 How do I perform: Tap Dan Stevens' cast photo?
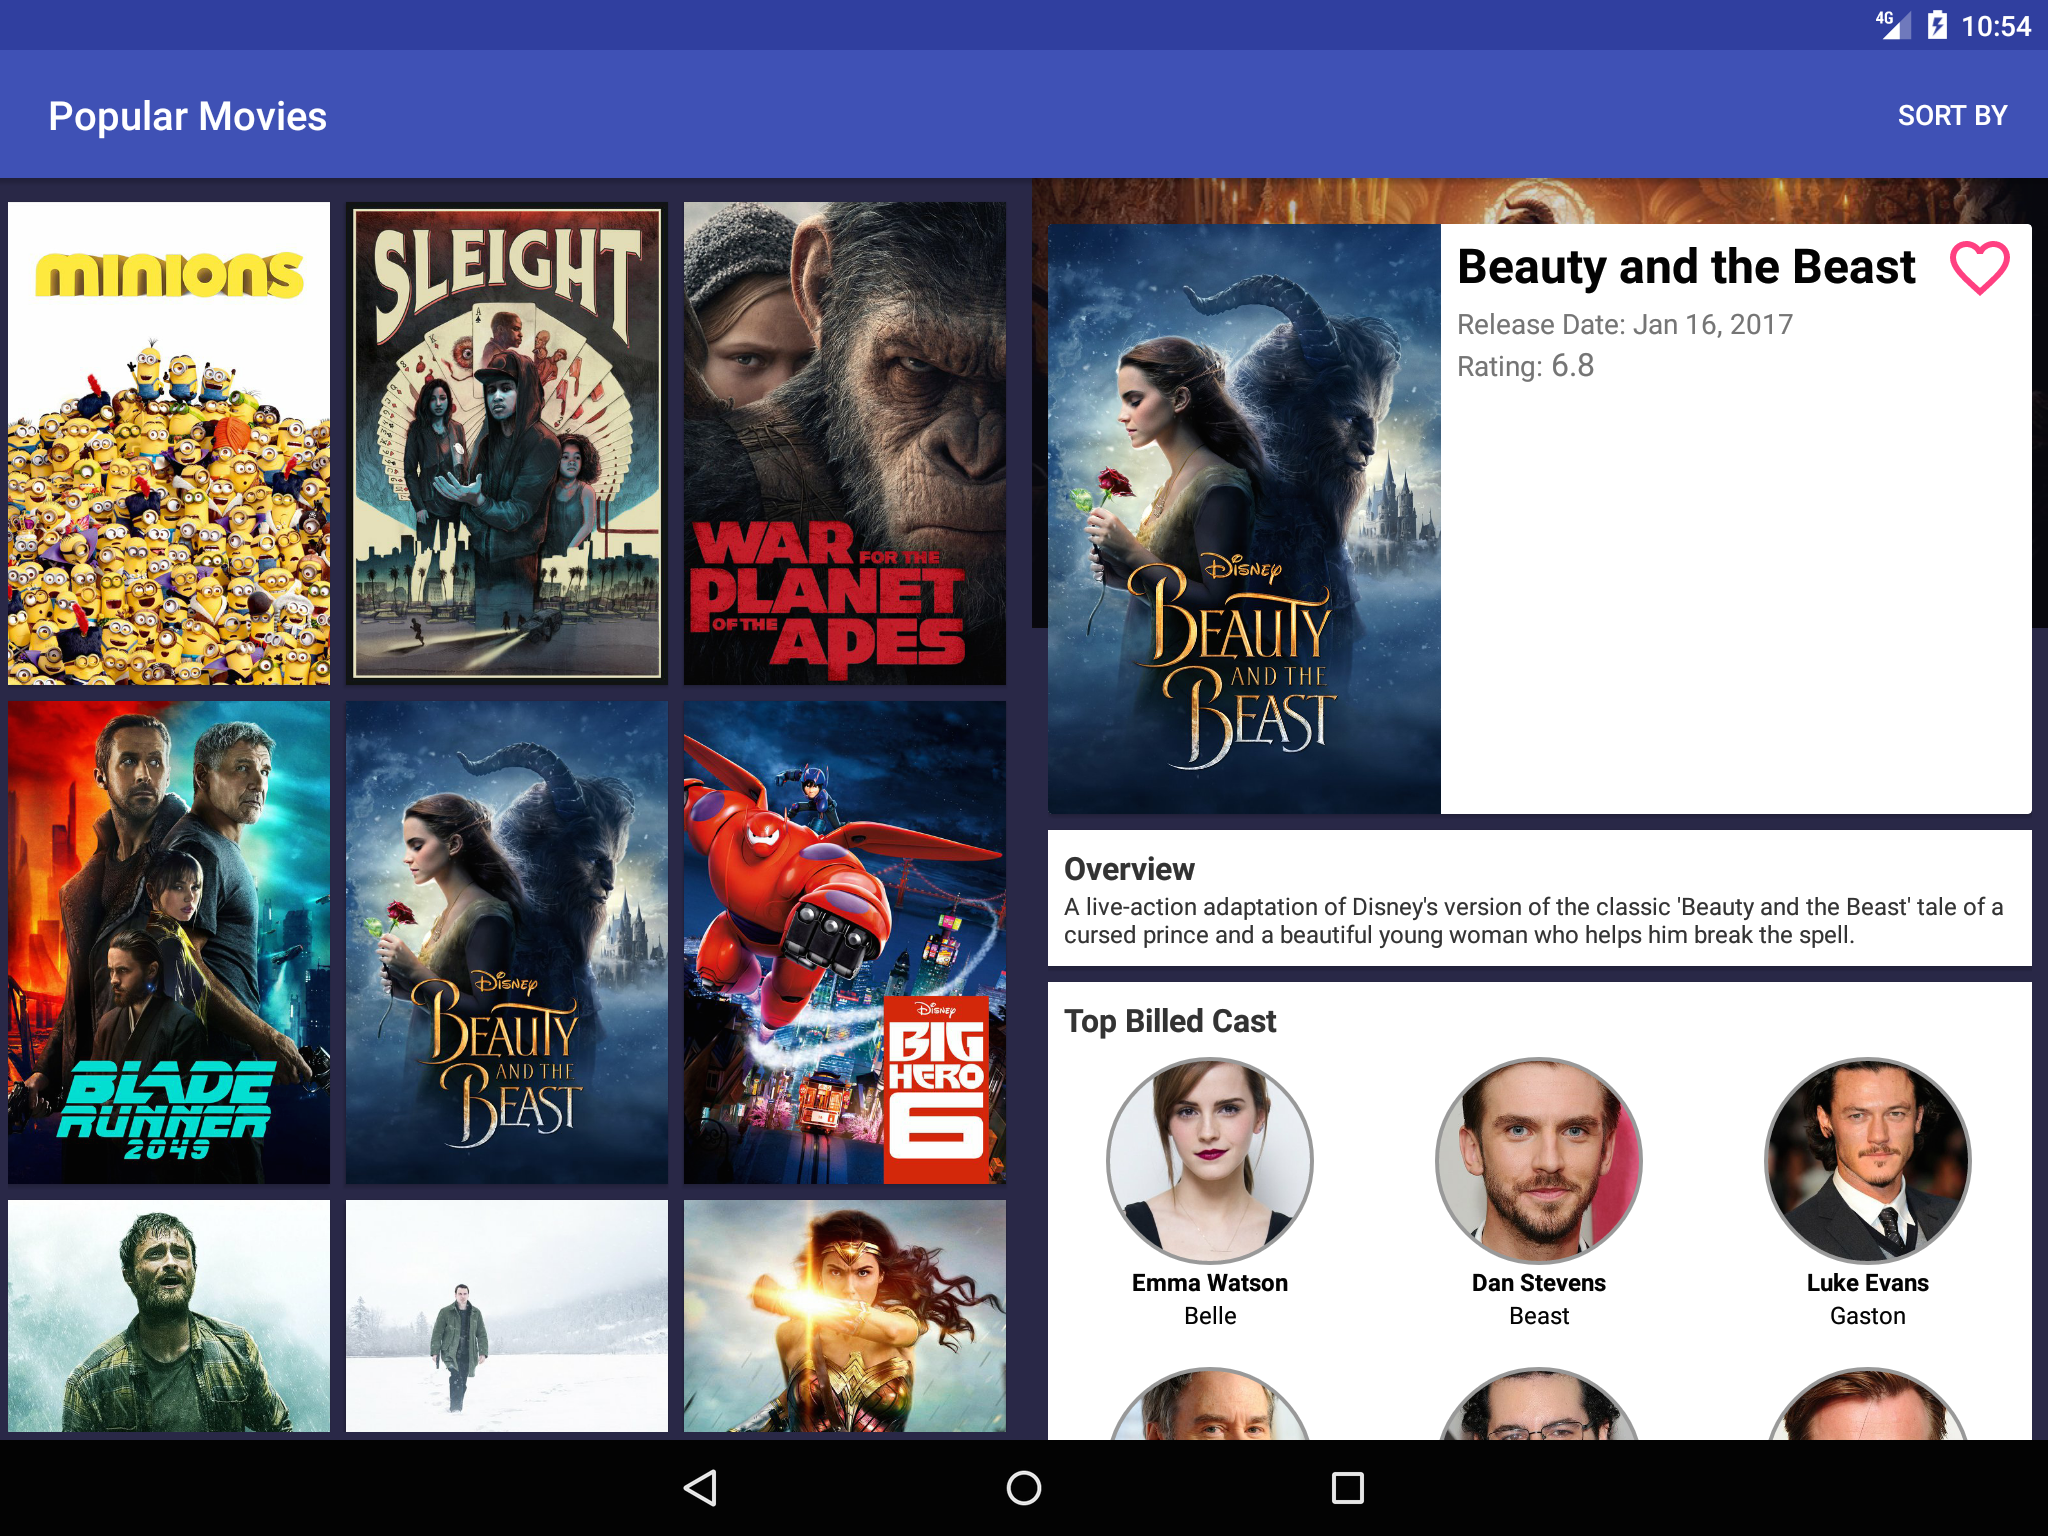(1538, 1160)
